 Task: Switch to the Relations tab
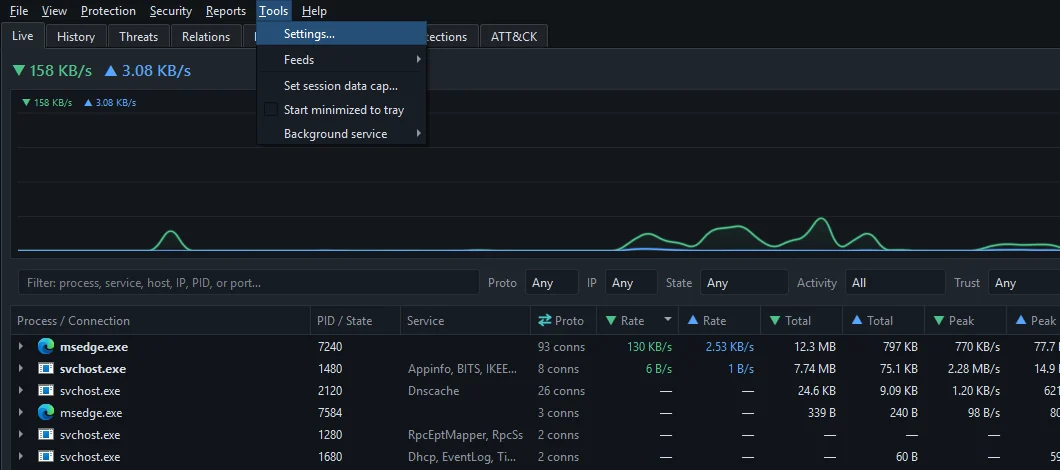click(206, 37)
